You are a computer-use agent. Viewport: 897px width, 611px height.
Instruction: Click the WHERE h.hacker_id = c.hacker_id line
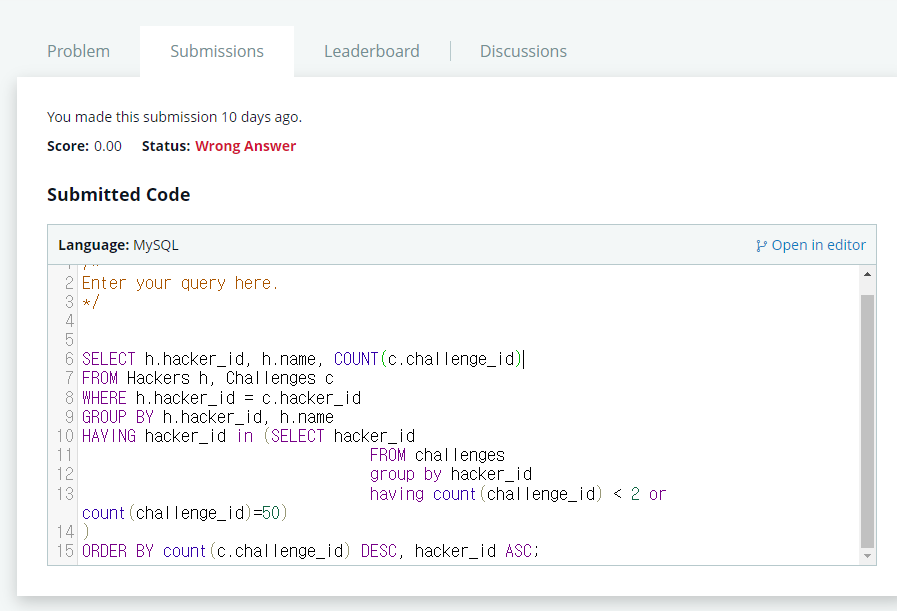[221, 398]
